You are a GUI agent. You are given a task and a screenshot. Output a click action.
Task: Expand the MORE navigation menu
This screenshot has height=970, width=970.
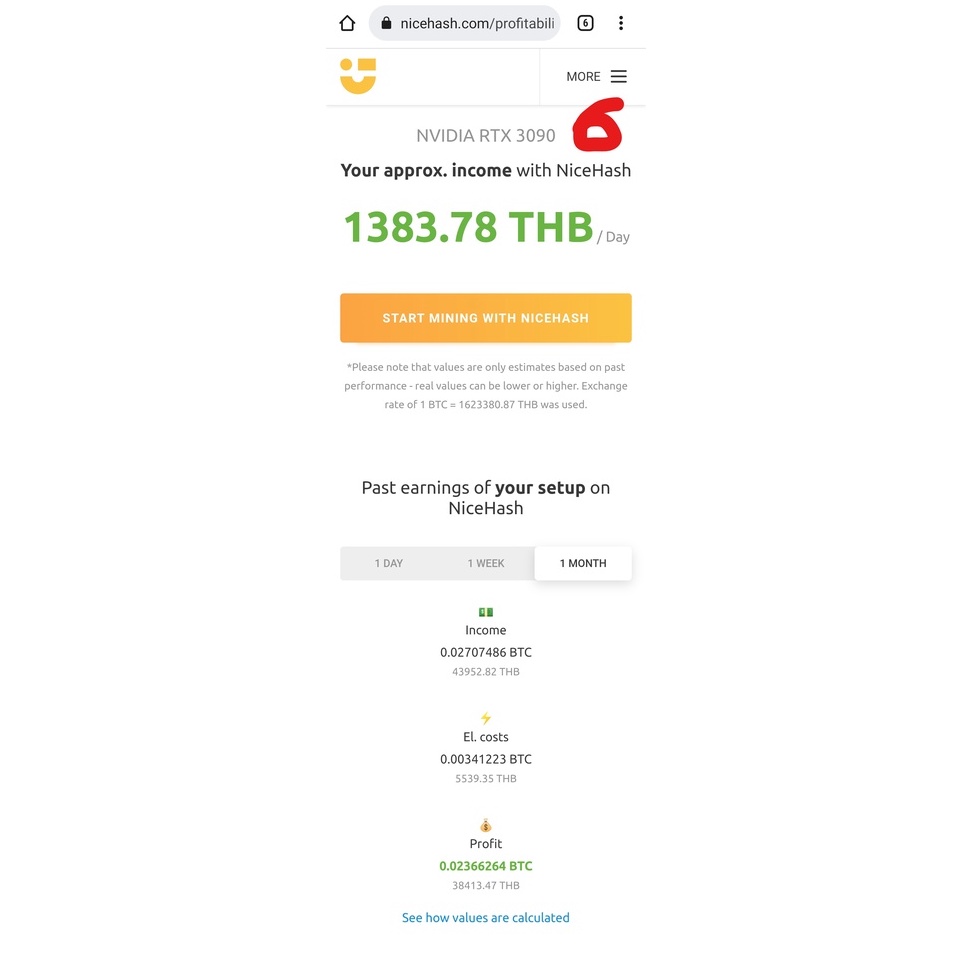(x=596, y=76)
